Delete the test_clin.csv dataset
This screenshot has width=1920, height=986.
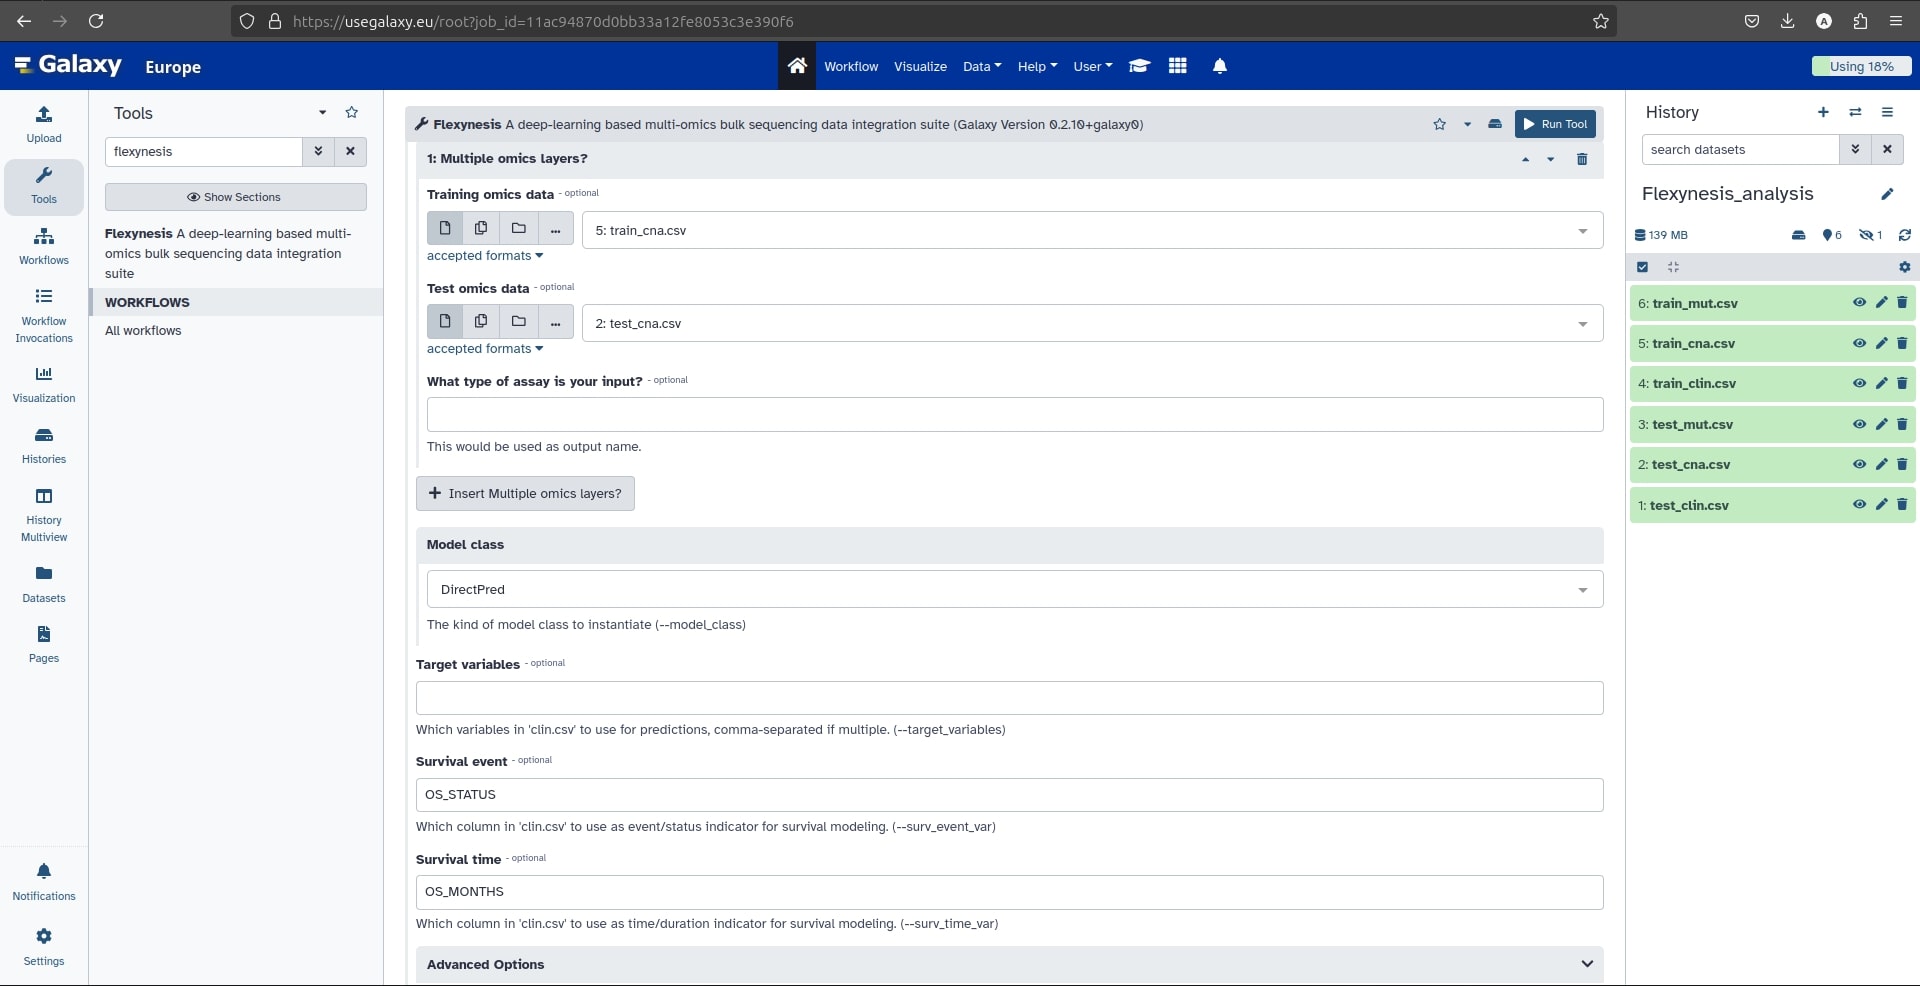click(1902, 505)
